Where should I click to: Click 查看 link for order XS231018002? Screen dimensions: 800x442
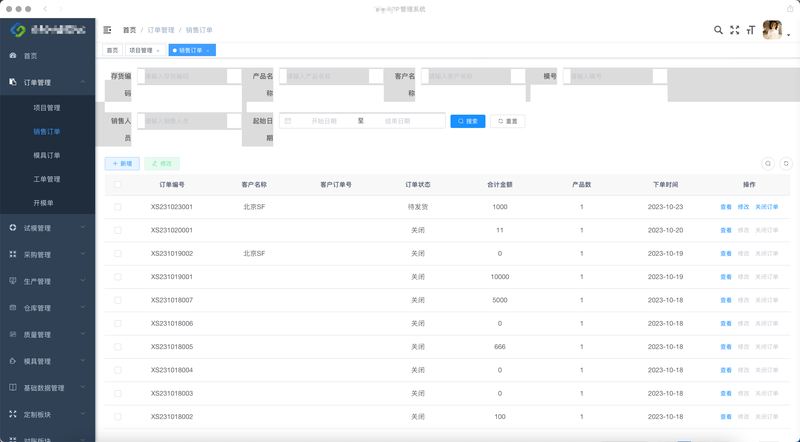[x=726, y=417]
